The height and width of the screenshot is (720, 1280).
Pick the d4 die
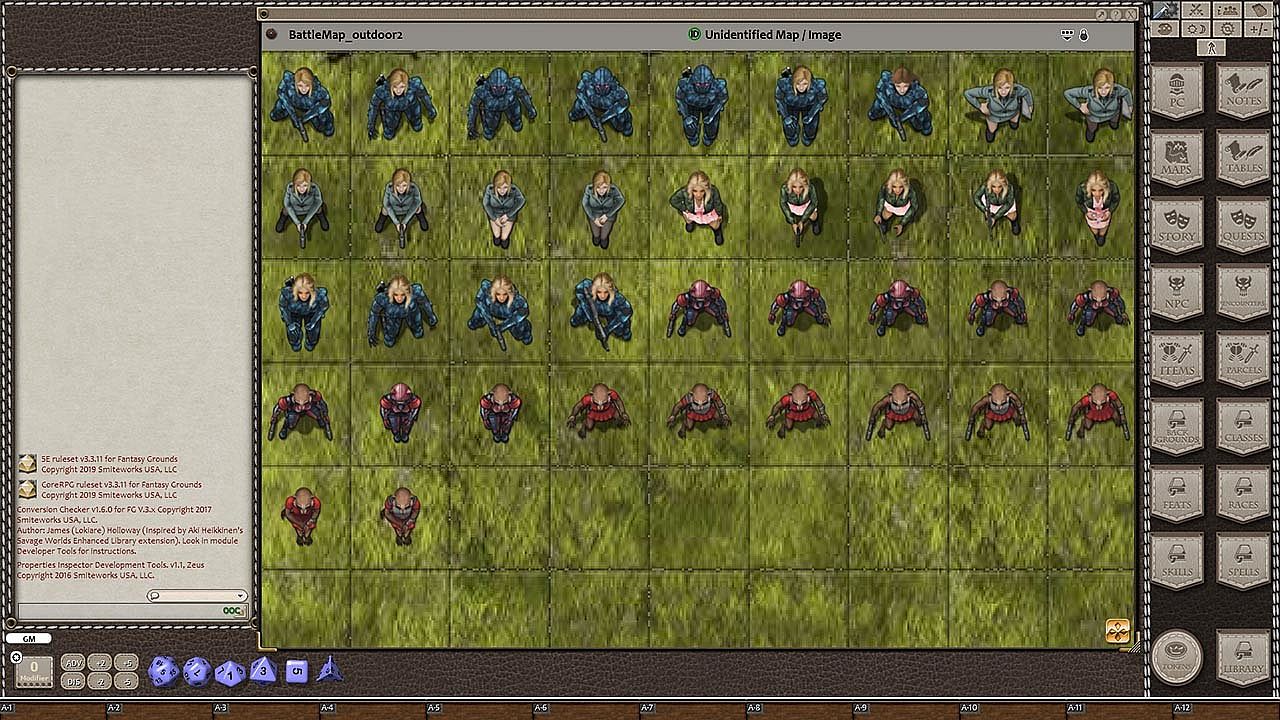(329, 670)
